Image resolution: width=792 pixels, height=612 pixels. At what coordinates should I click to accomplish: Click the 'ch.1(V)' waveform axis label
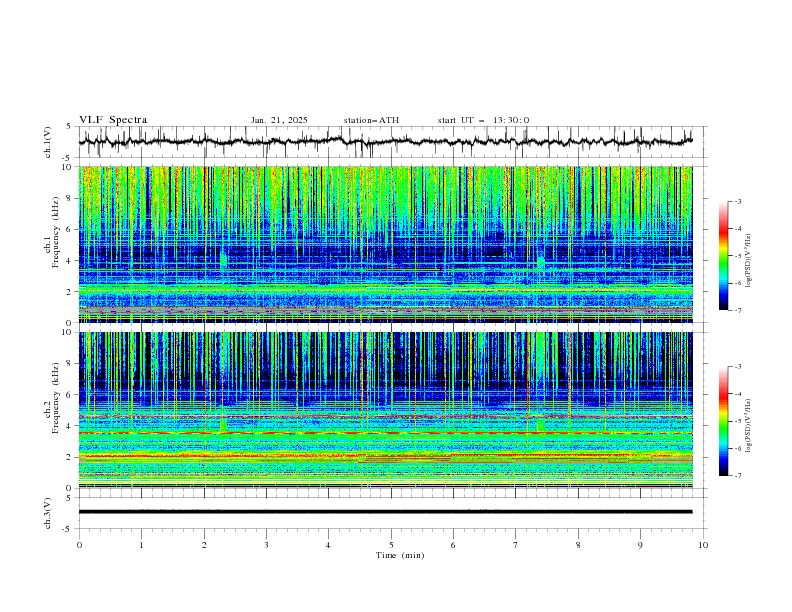(x=48, y=142)
